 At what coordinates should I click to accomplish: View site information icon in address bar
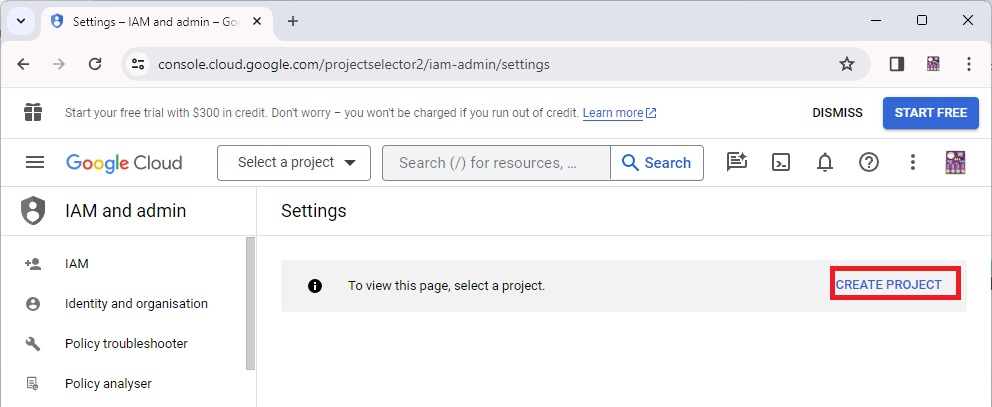tap(138, 64)
